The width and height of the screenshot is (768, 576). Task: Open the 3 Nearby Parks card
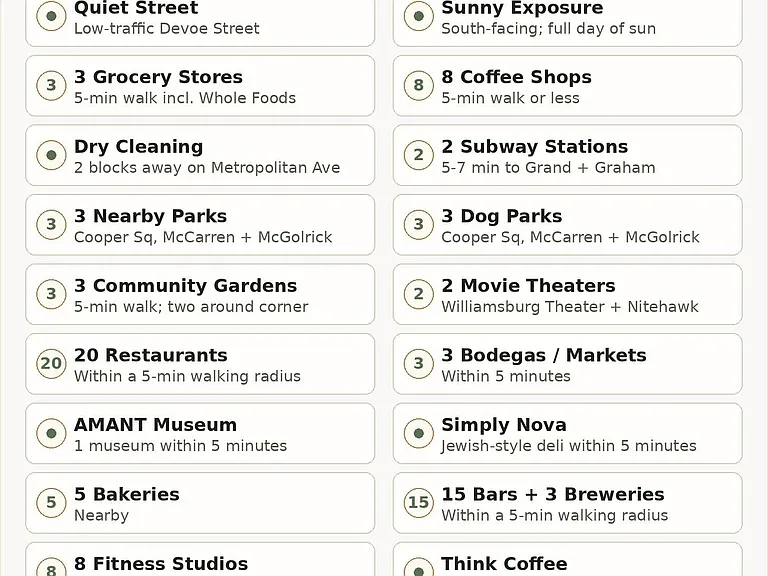click(200, 225)
